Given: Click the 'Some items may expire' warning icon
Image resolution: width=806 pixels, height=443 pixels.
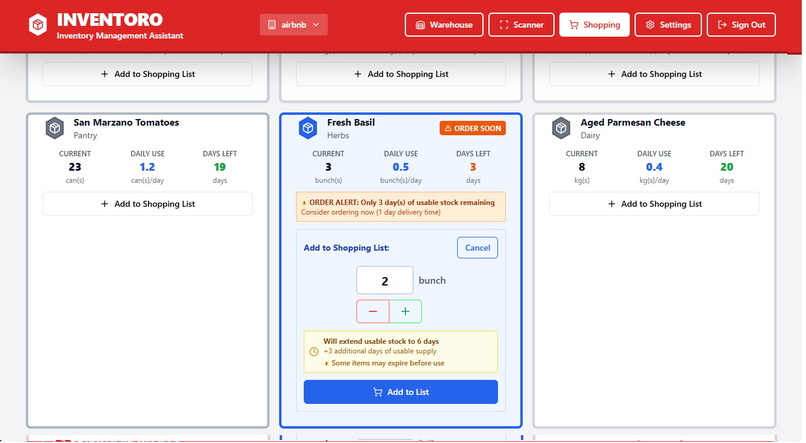Looking at the screenshot, I should coord(326,363).
